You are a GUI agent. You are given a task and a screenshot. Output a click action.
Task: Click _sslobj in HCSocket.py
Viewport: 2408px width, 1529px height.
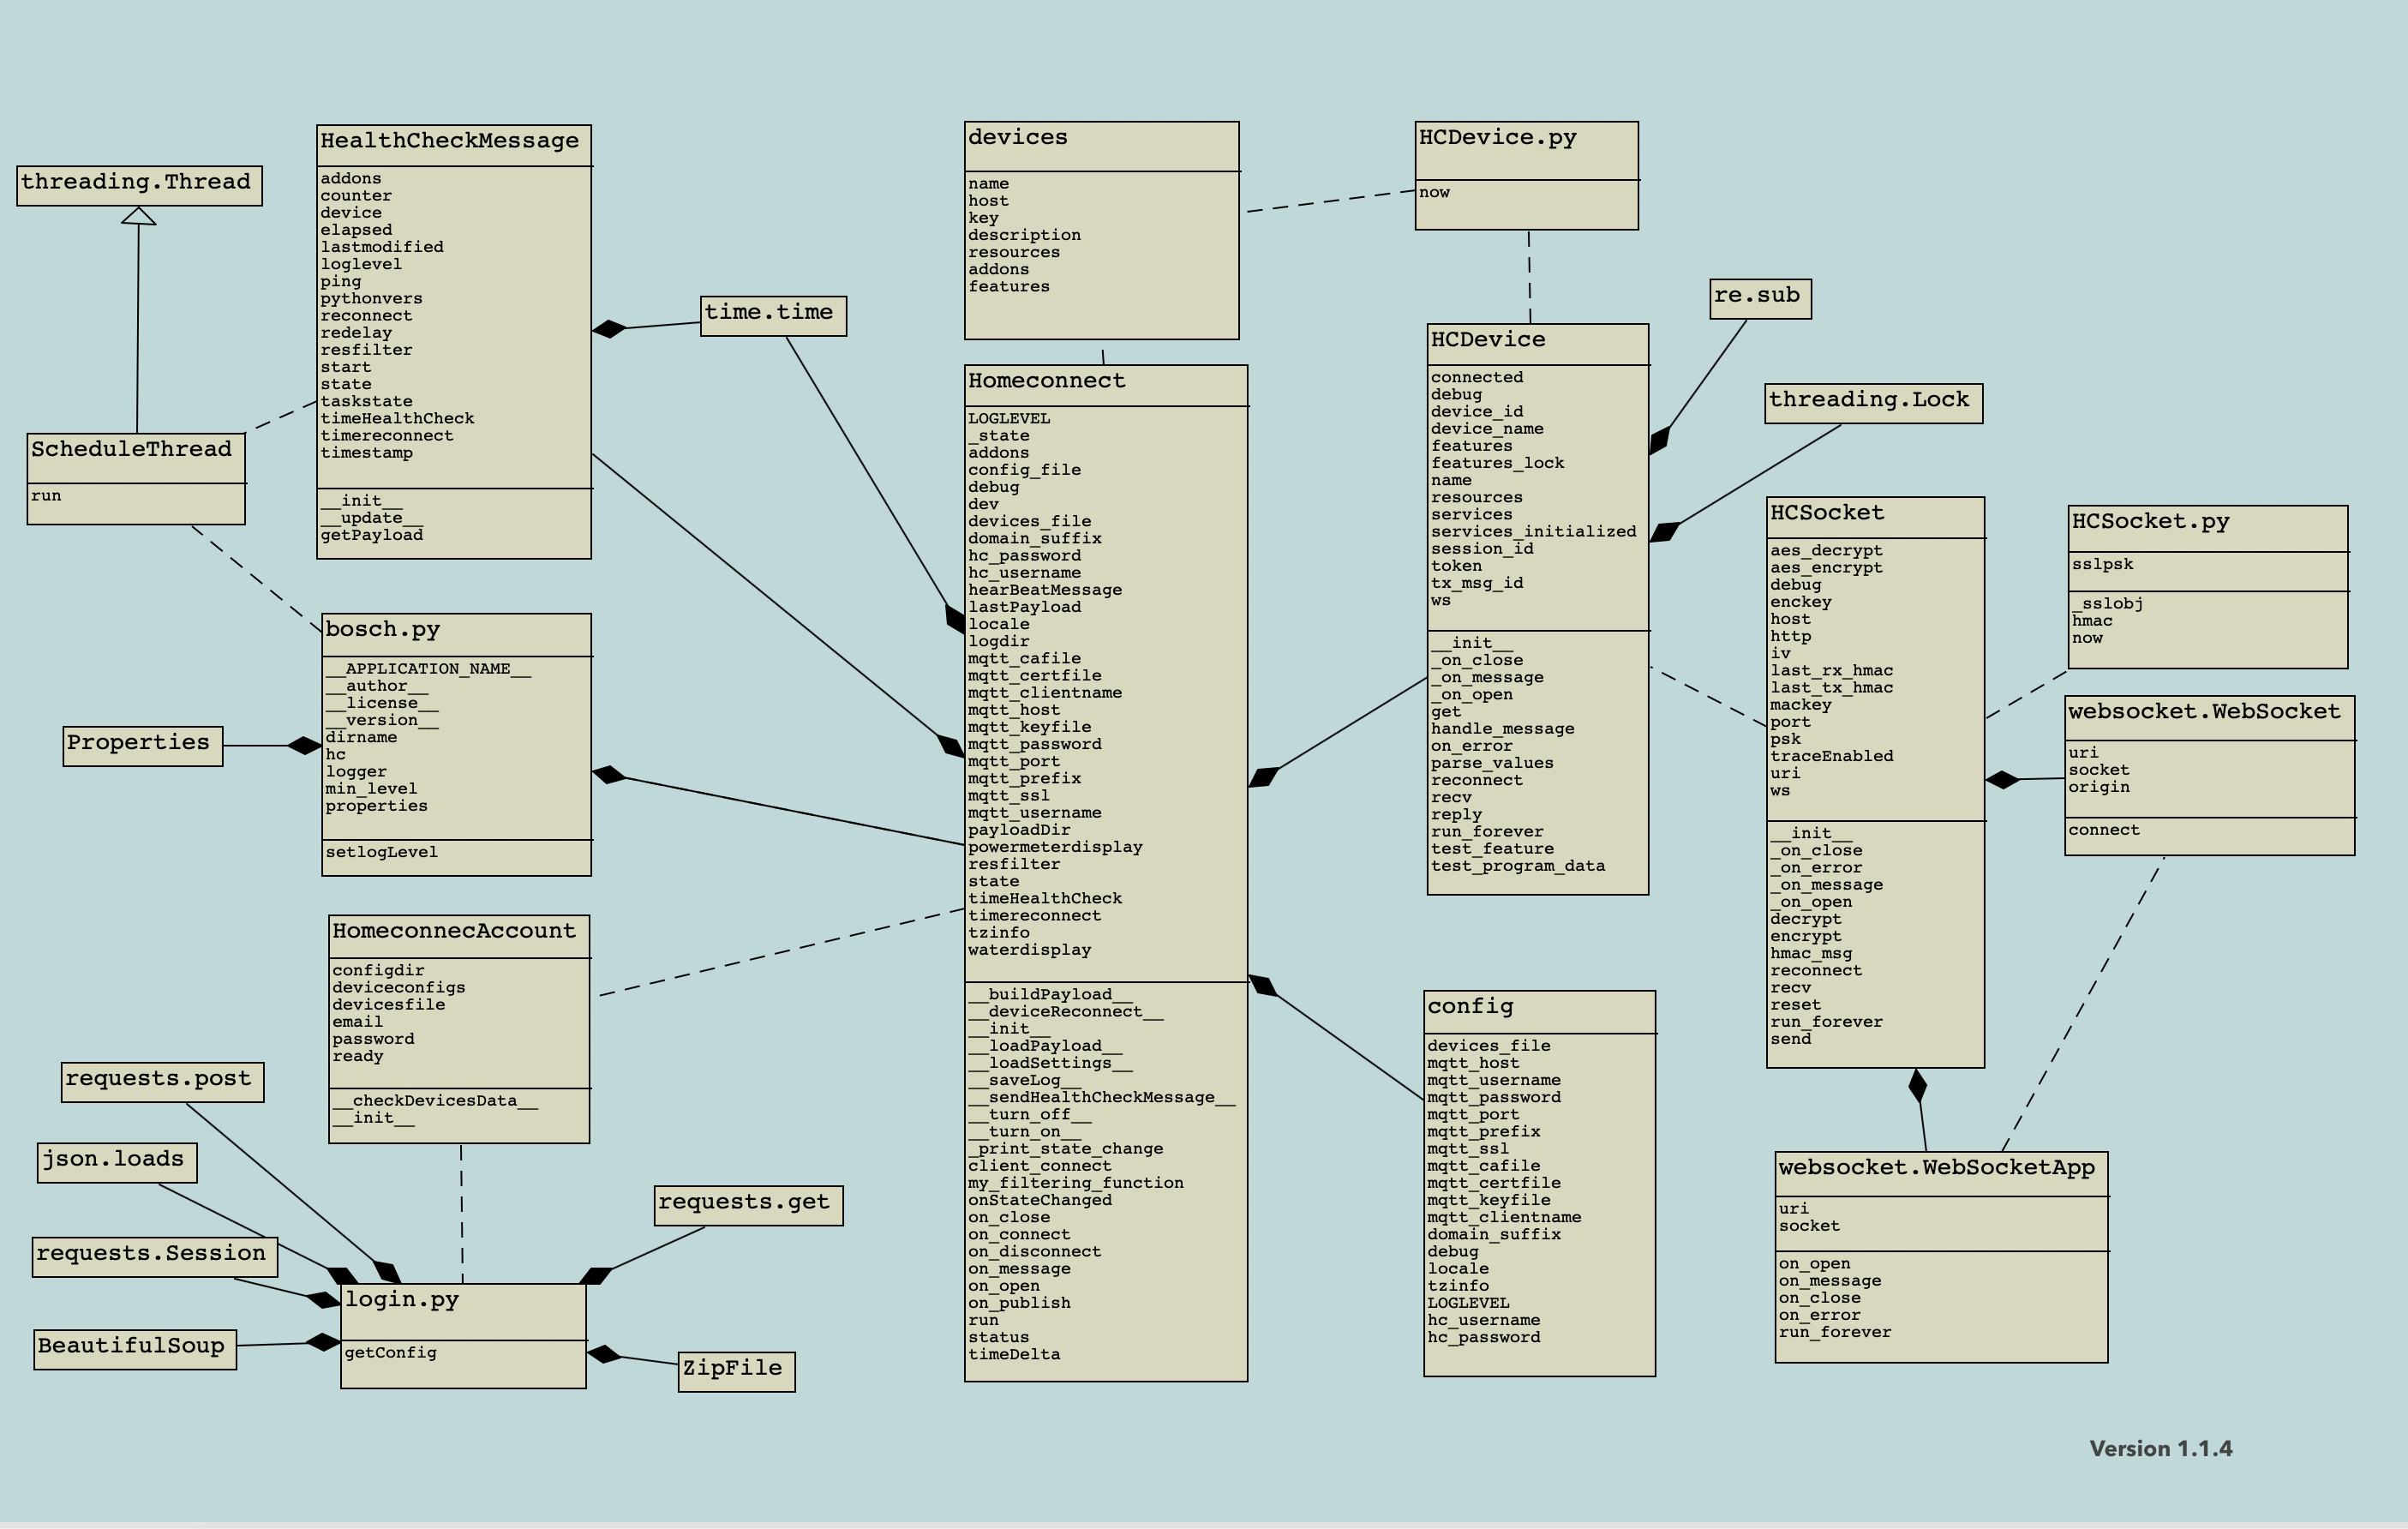click(x=2107, y=603)
